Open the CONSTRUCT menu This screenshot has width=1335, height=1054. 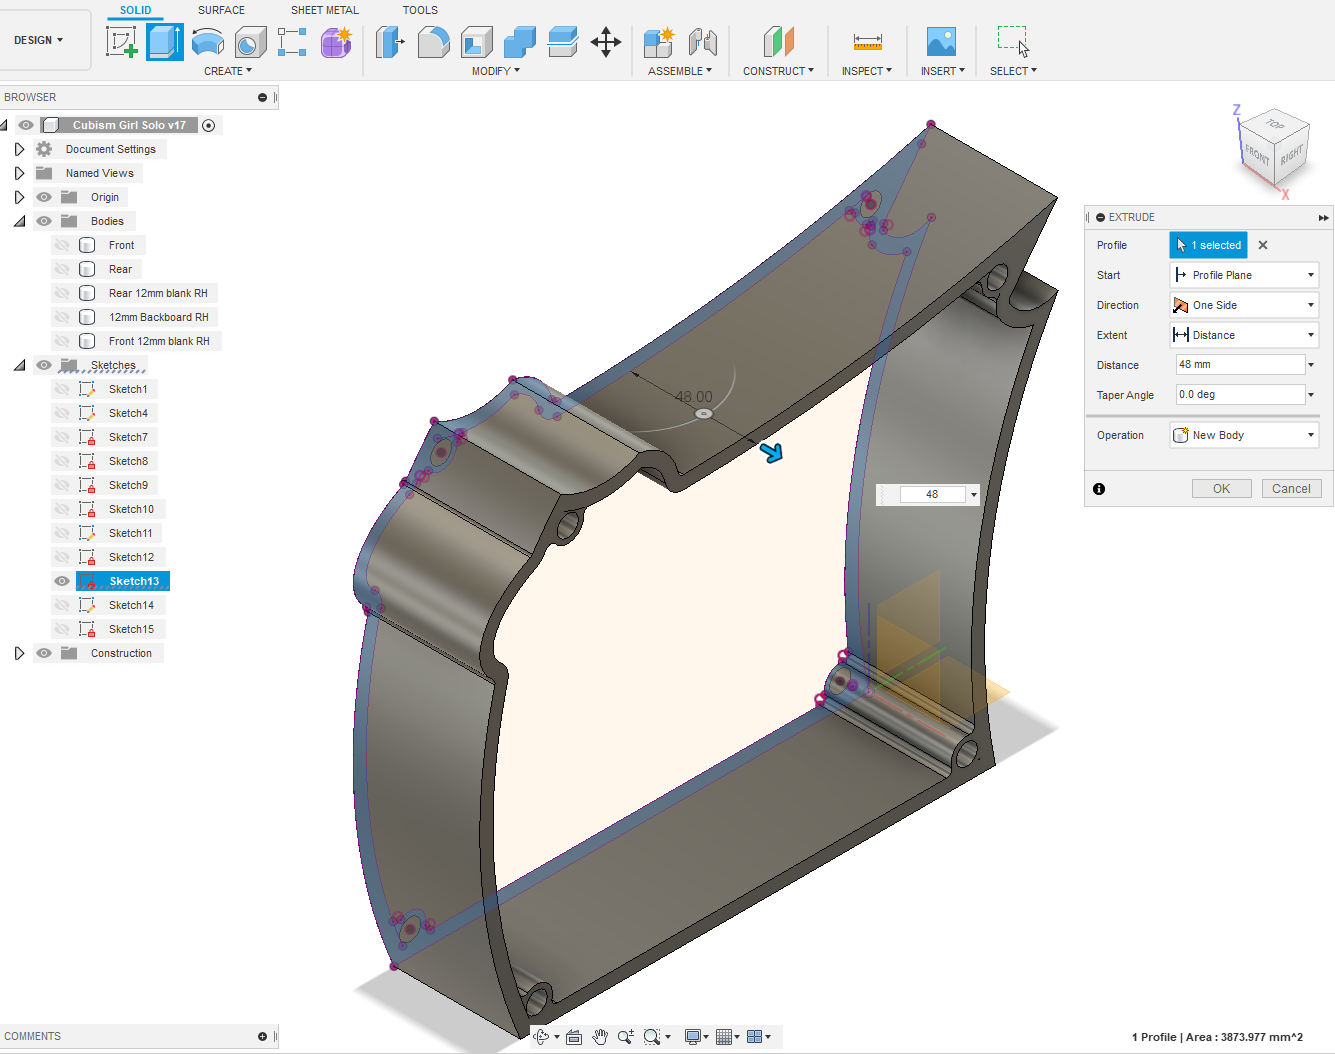tap(778, 71)
